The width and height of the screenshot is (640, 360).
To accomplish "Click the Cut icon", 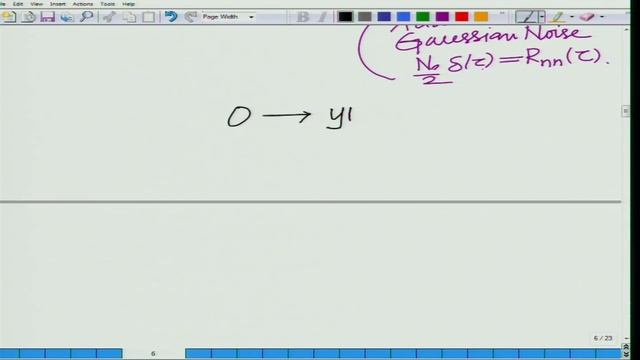I will point(109,17).
